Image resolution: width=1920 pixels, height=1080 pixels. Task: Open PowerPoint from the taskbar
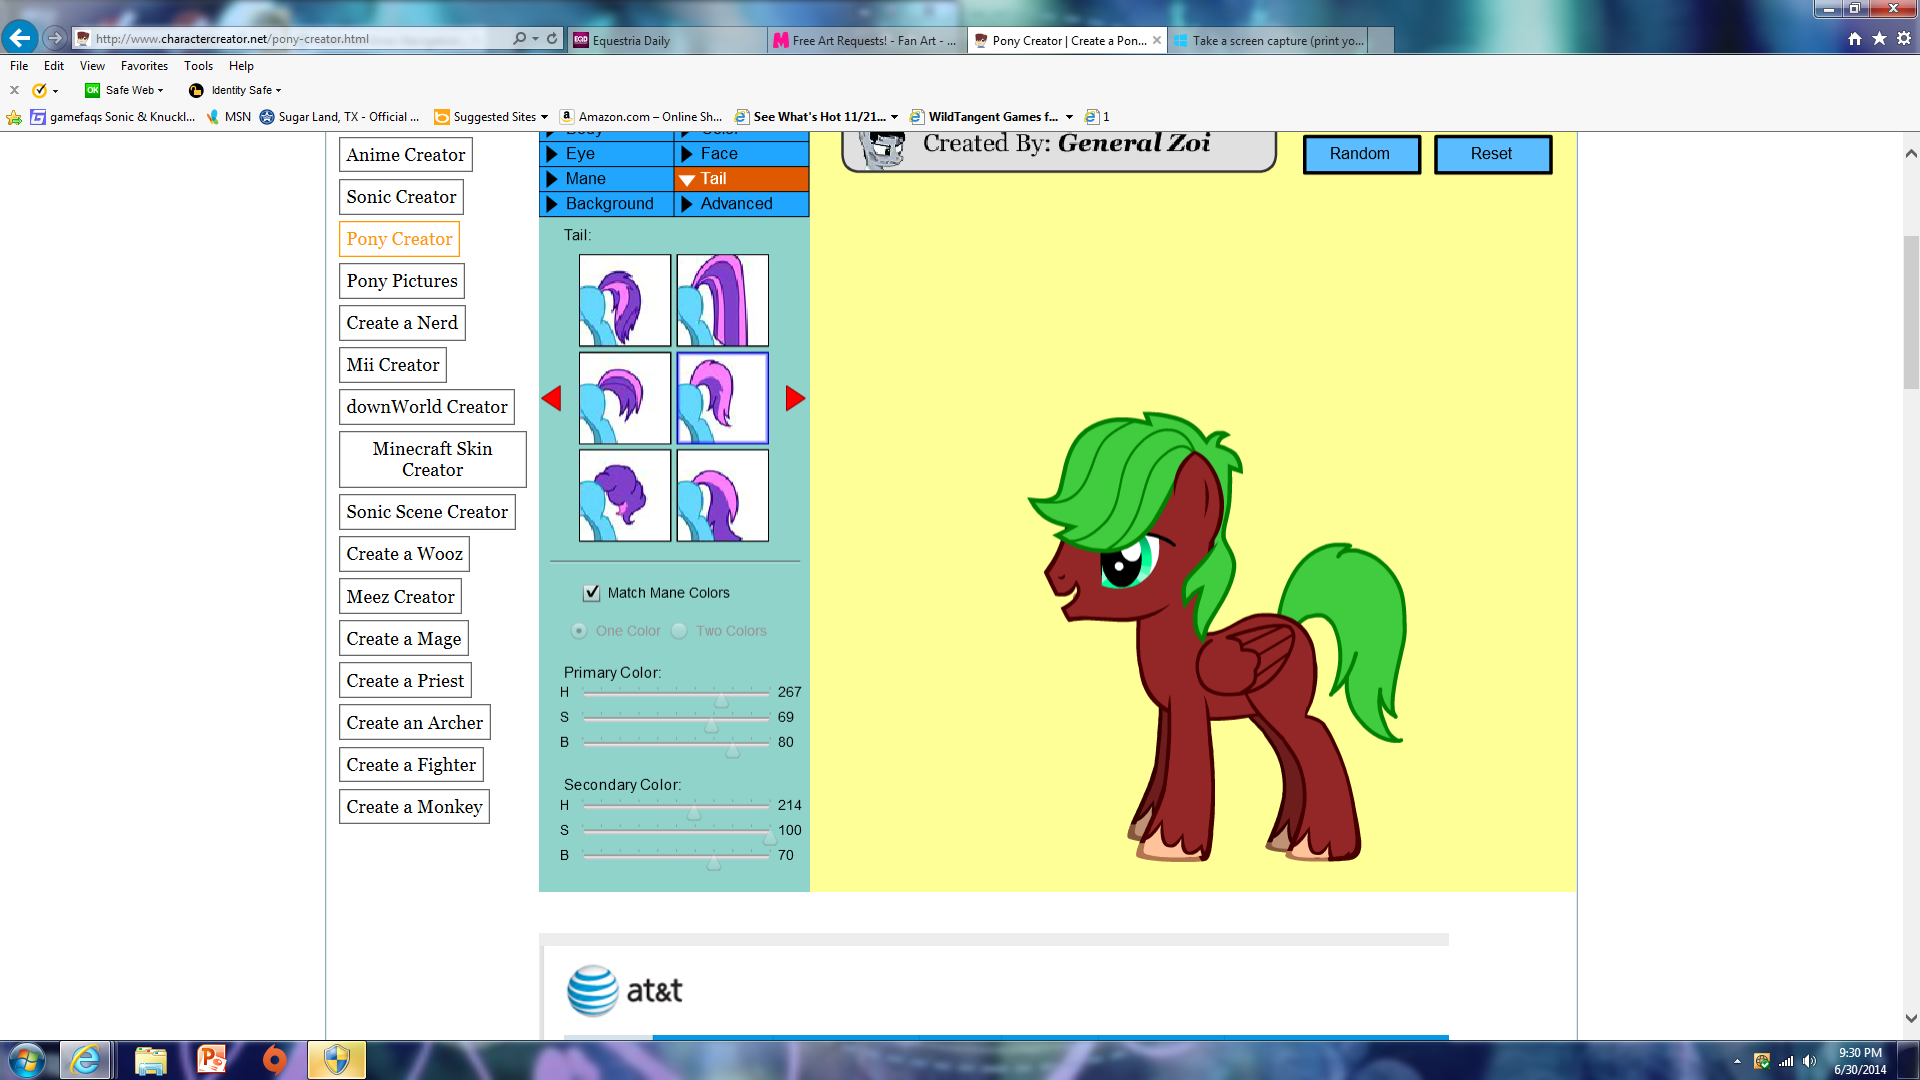[x=212, y=1059]
